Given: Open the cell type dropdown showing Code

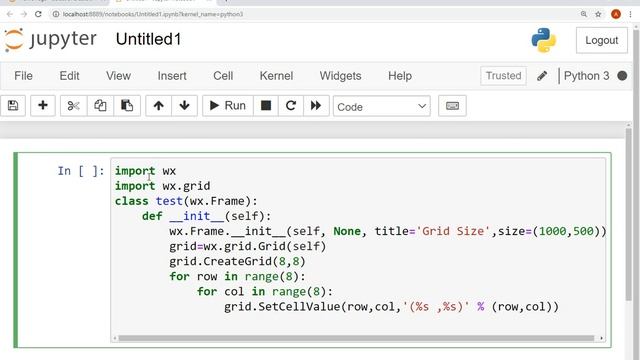Looking at the screenshot, I should point(382,107).
